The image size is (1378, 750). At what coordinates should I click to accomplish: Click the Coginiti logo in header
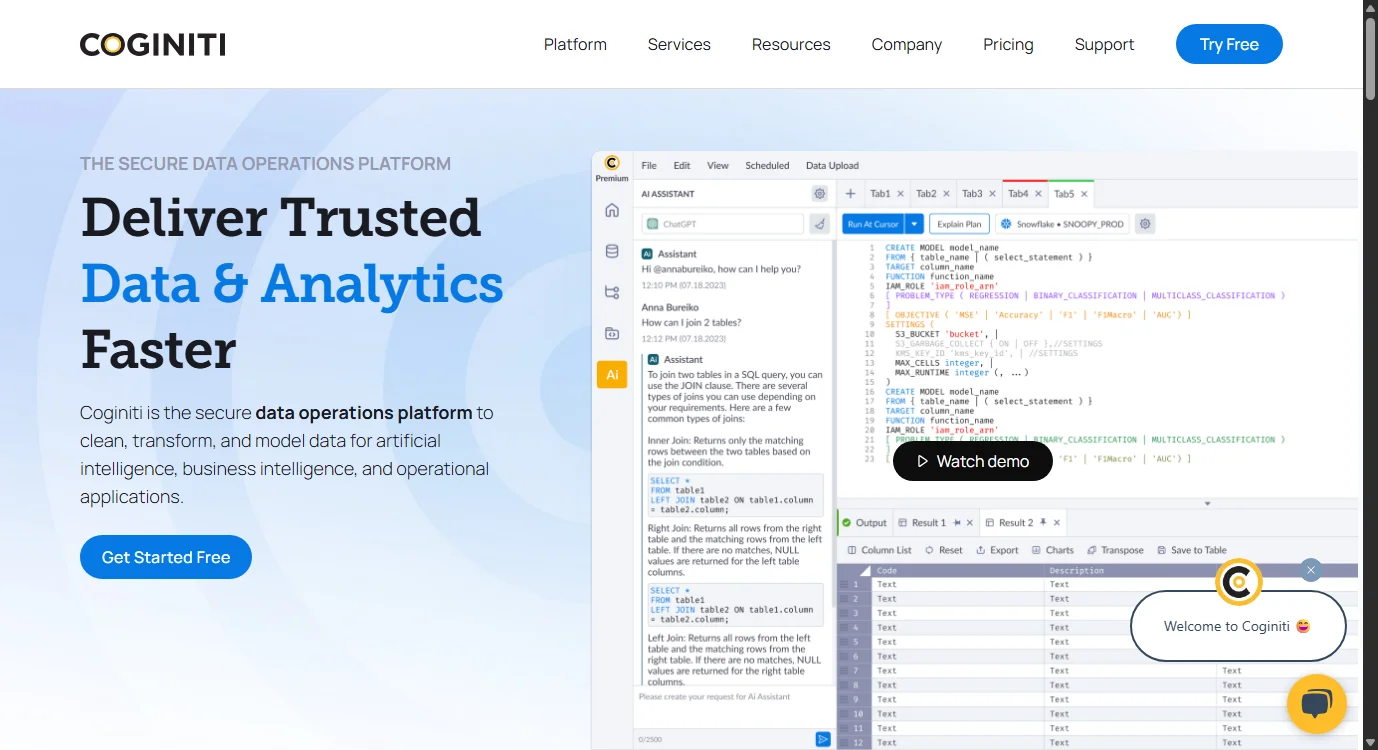coord(152,45)
